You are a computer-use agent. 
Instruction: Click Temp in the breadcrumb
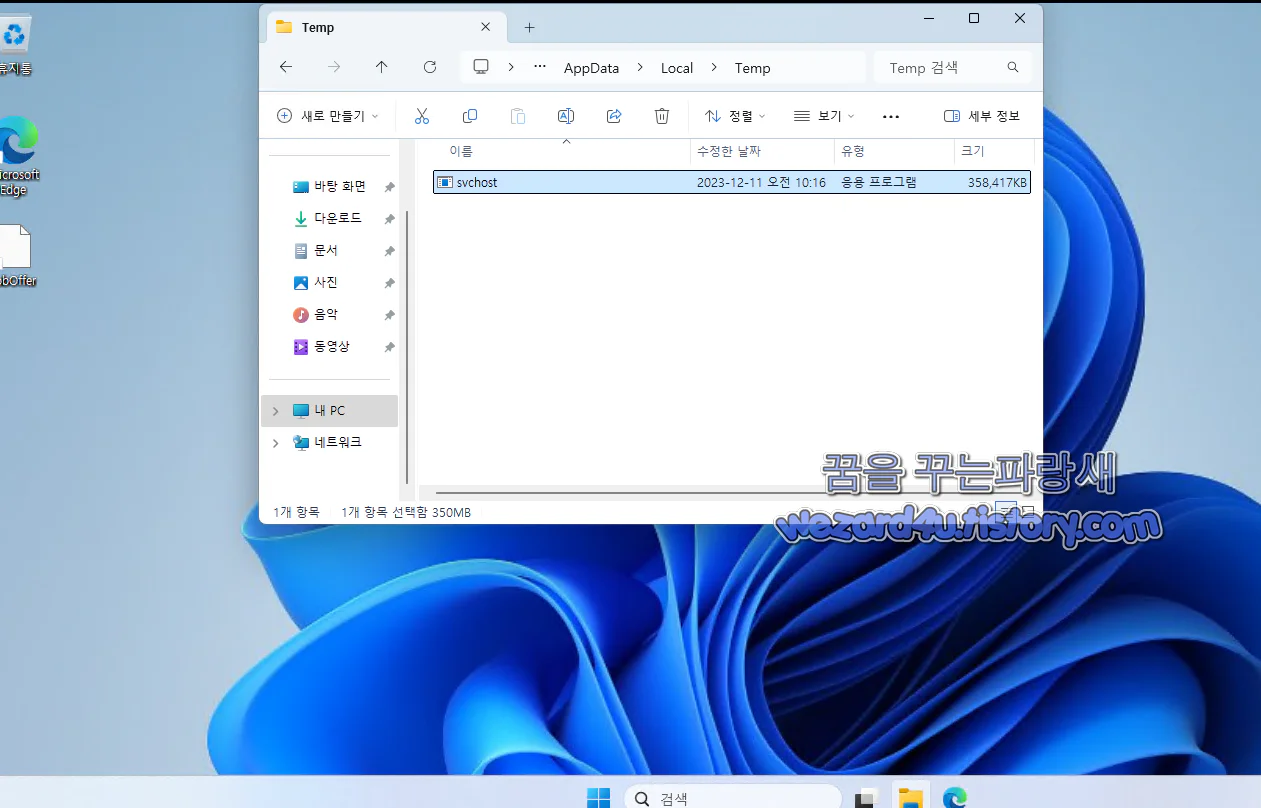tap(752, 68)
